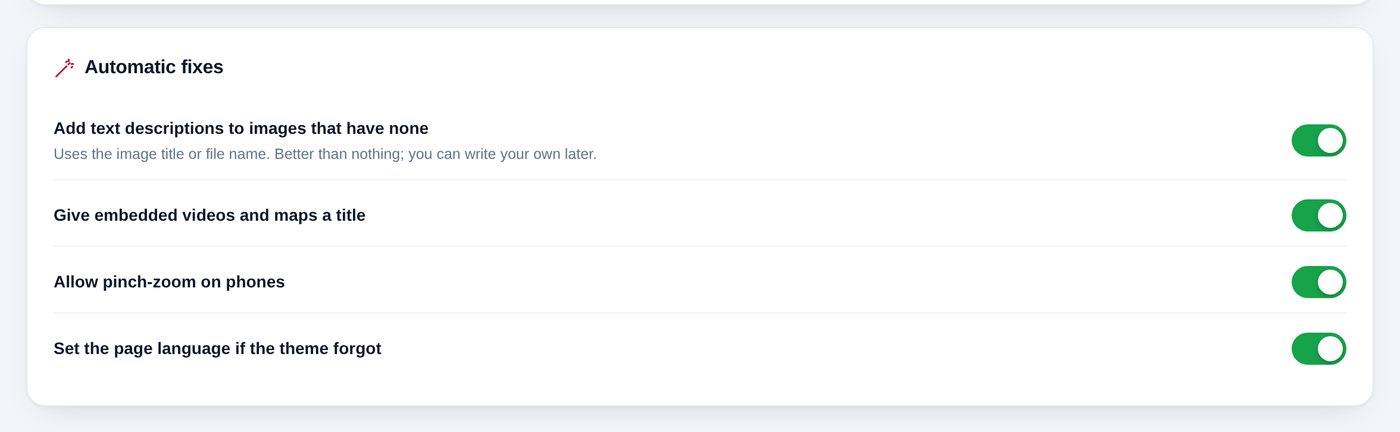Click the gray page background below the Automatic fixes card
1400x432 pixels.
point(700,420)
